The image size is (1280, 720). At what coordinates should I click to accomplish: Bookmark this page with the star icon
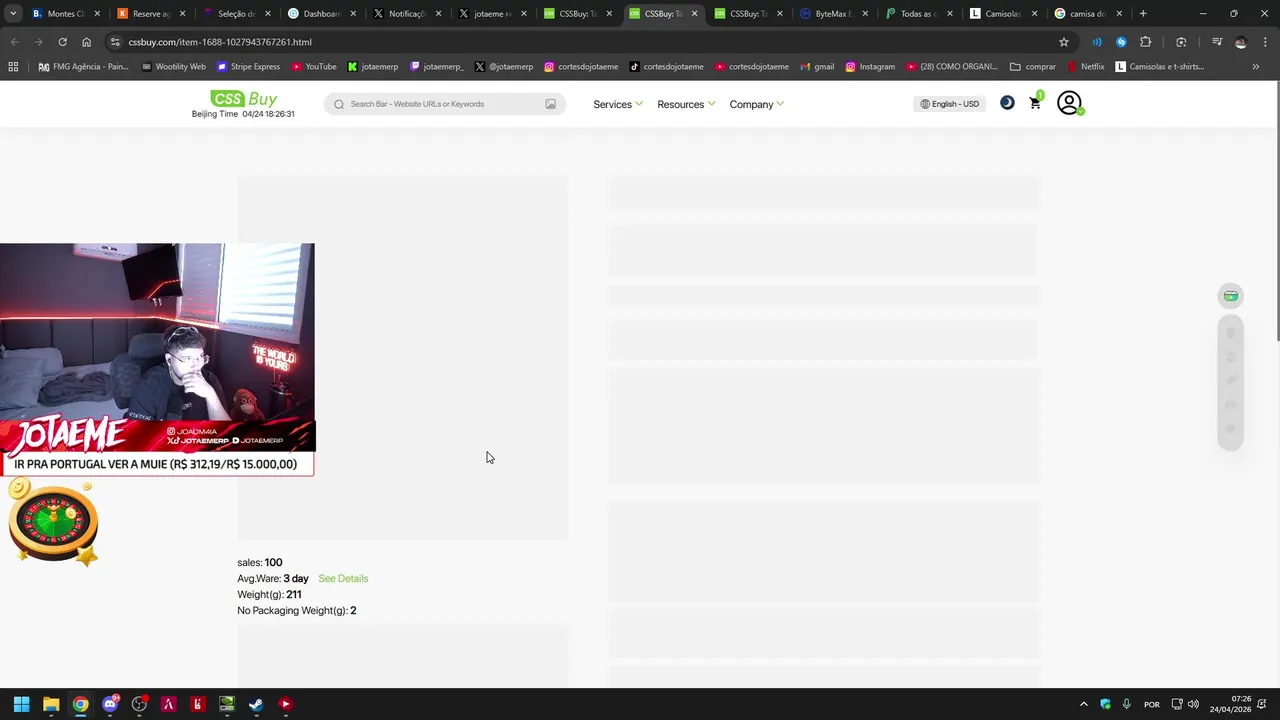(x=1064, y=42)
